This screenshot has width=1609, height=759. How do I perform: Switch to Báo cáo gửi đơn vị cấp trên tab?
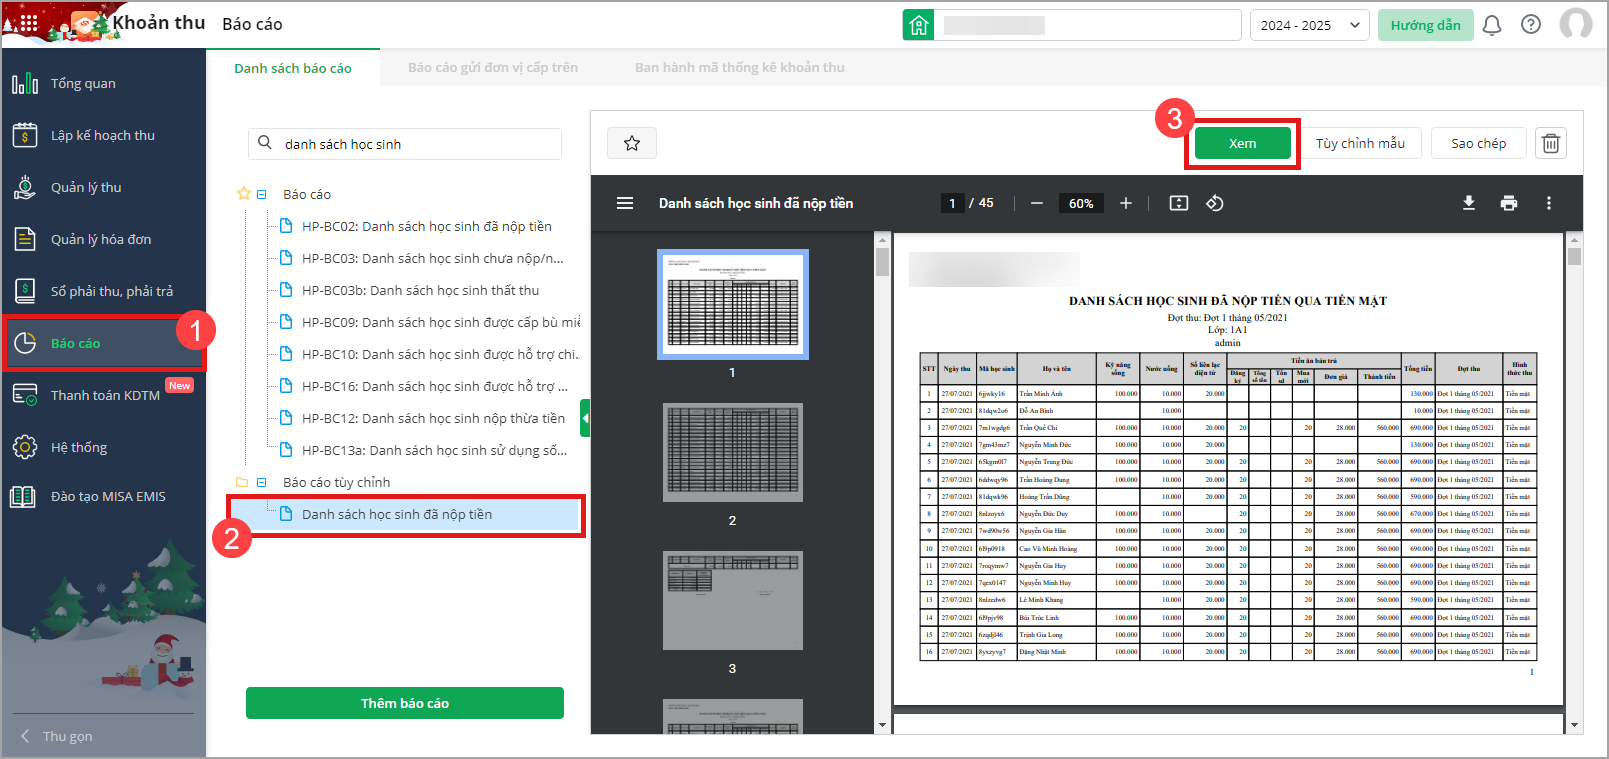[x=493, y=67]
